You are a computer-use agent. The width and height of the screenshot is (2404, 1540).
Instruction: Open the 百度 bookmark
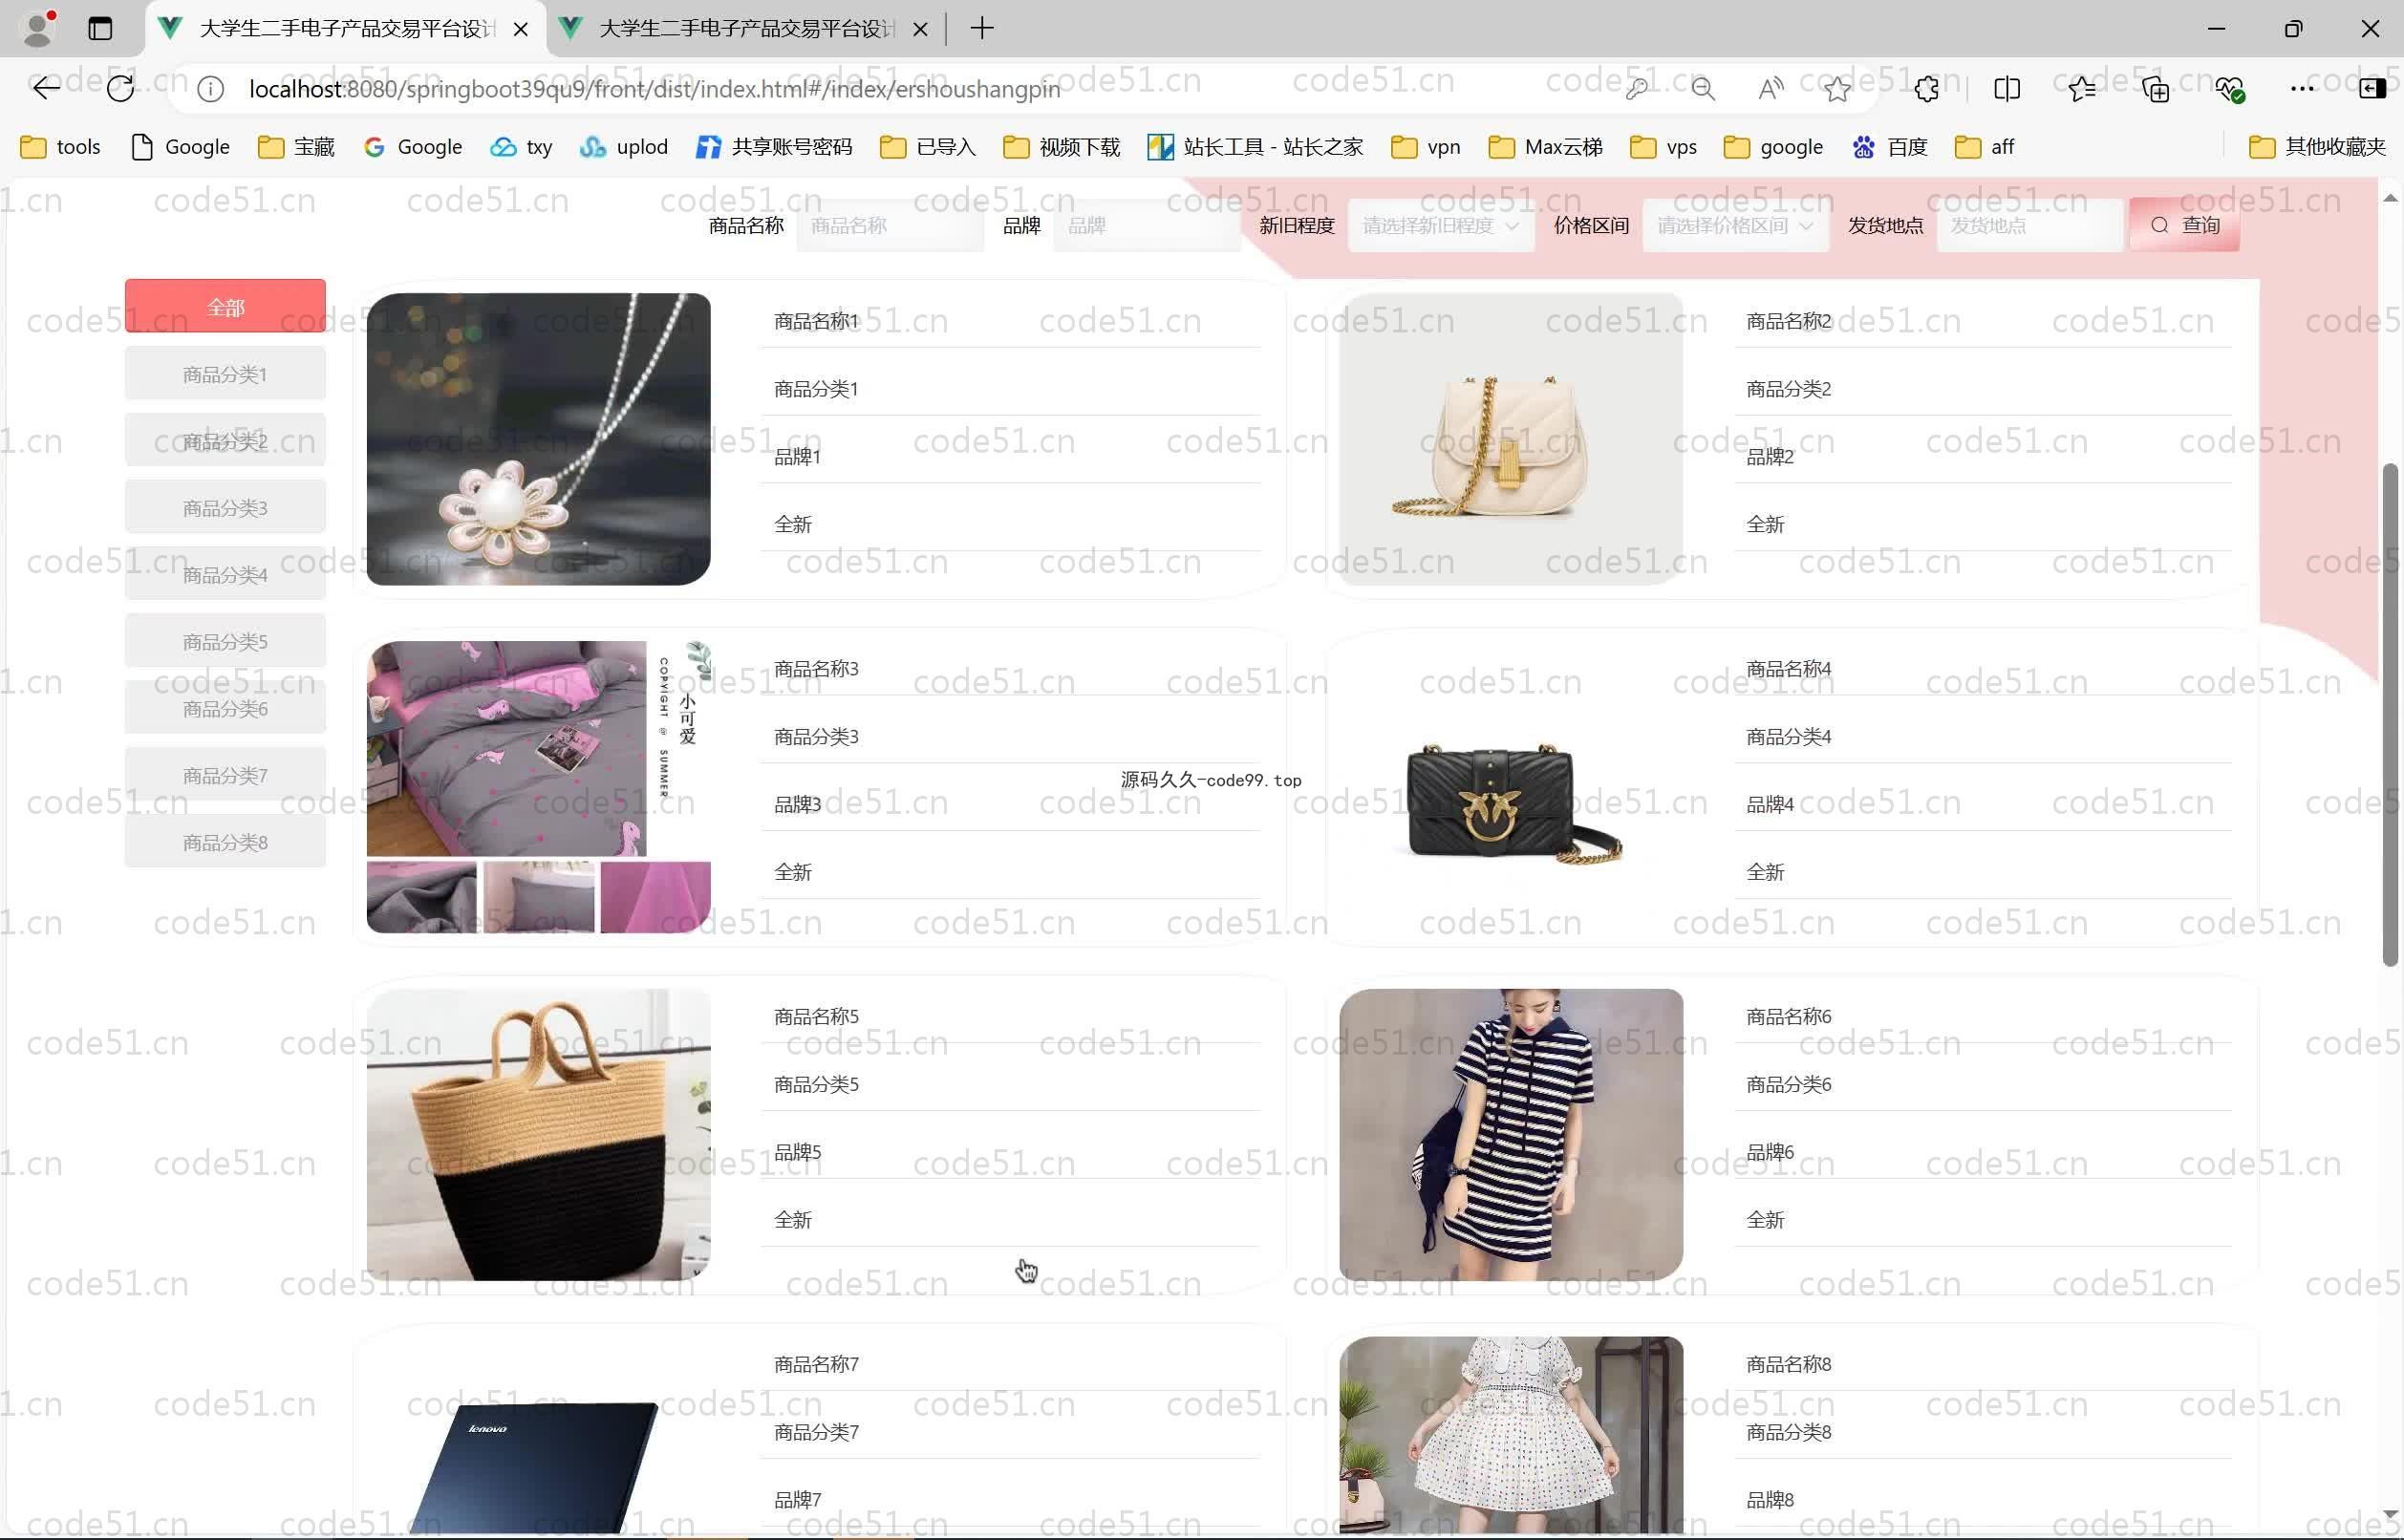click(x=1890, y=147)
